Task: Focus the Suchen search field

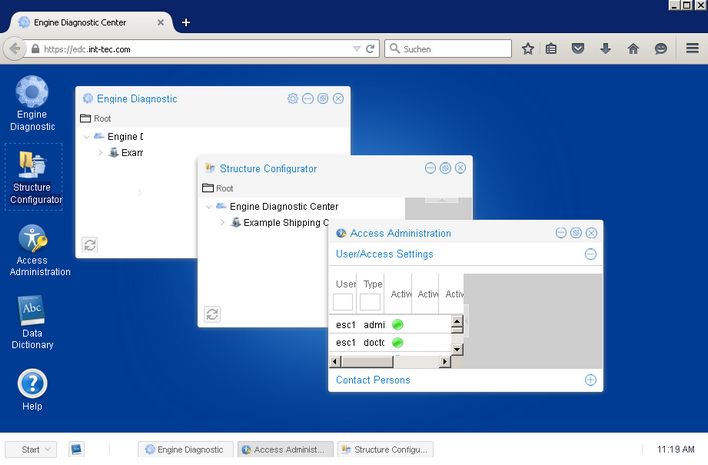Action: pos(448,49)
